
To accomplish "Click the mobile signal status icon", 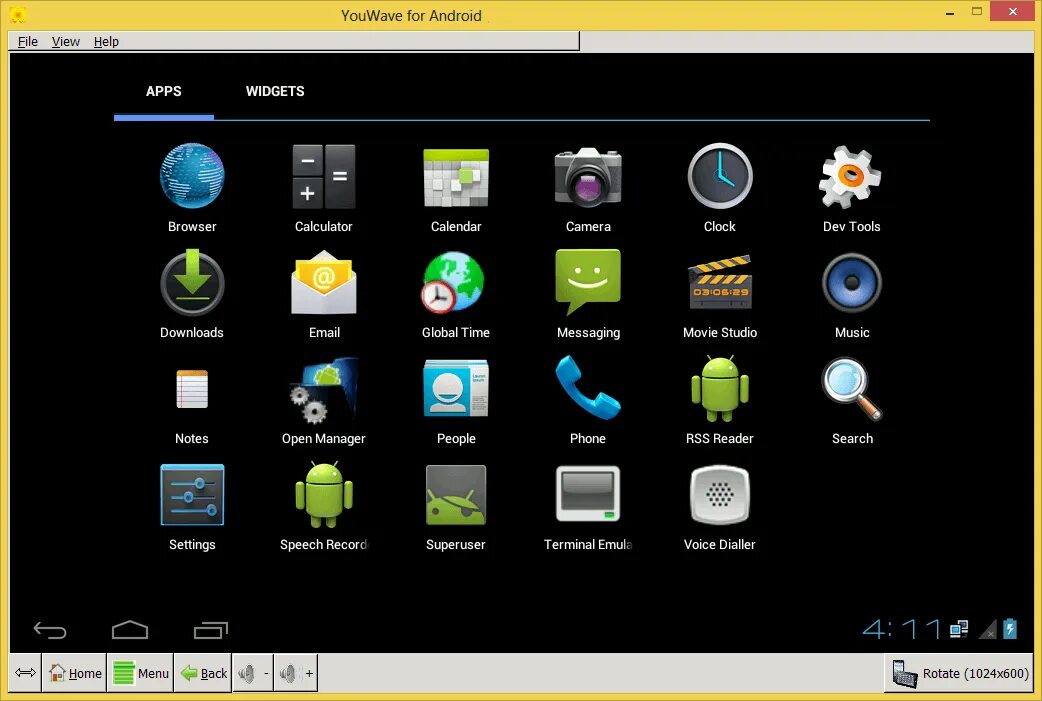I will pyautogui.click(x=989, y=629).
